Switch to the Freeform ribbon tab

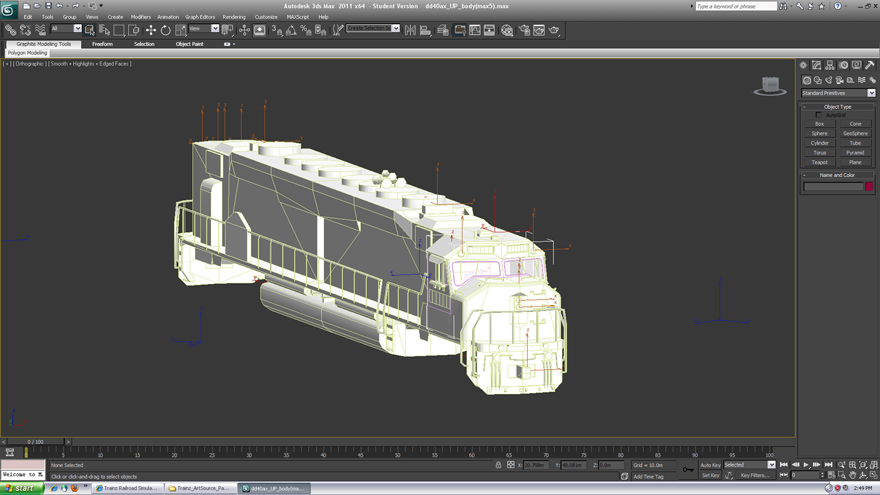[x=102, y=44]
